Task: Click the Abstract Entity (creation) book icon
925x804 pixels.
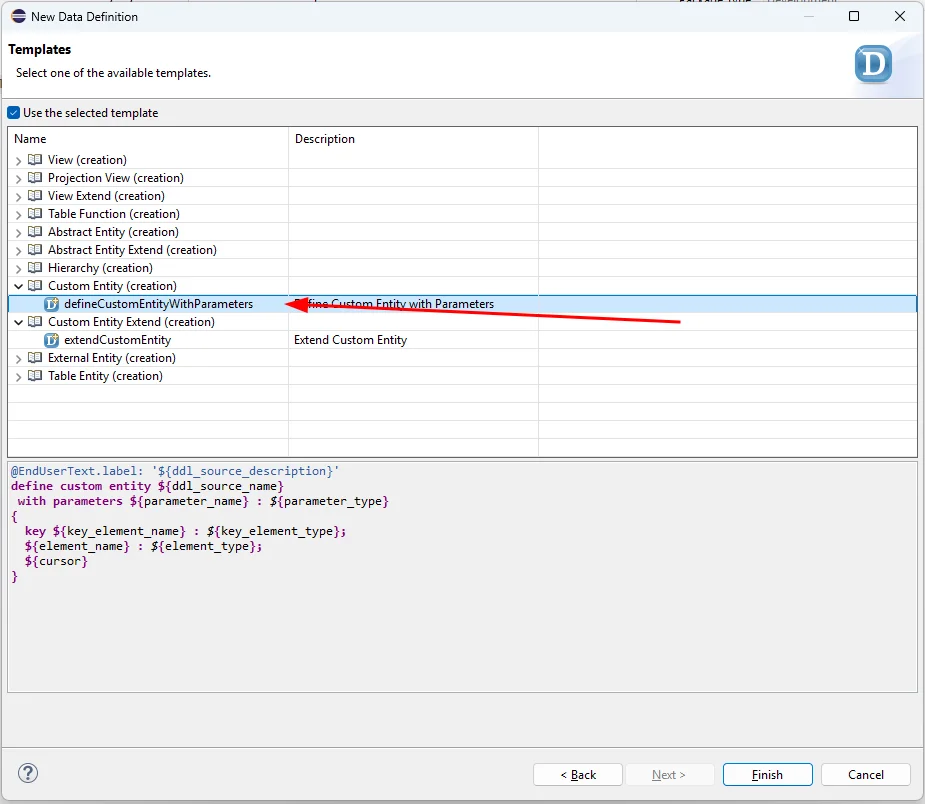Action: pos(35,231)
